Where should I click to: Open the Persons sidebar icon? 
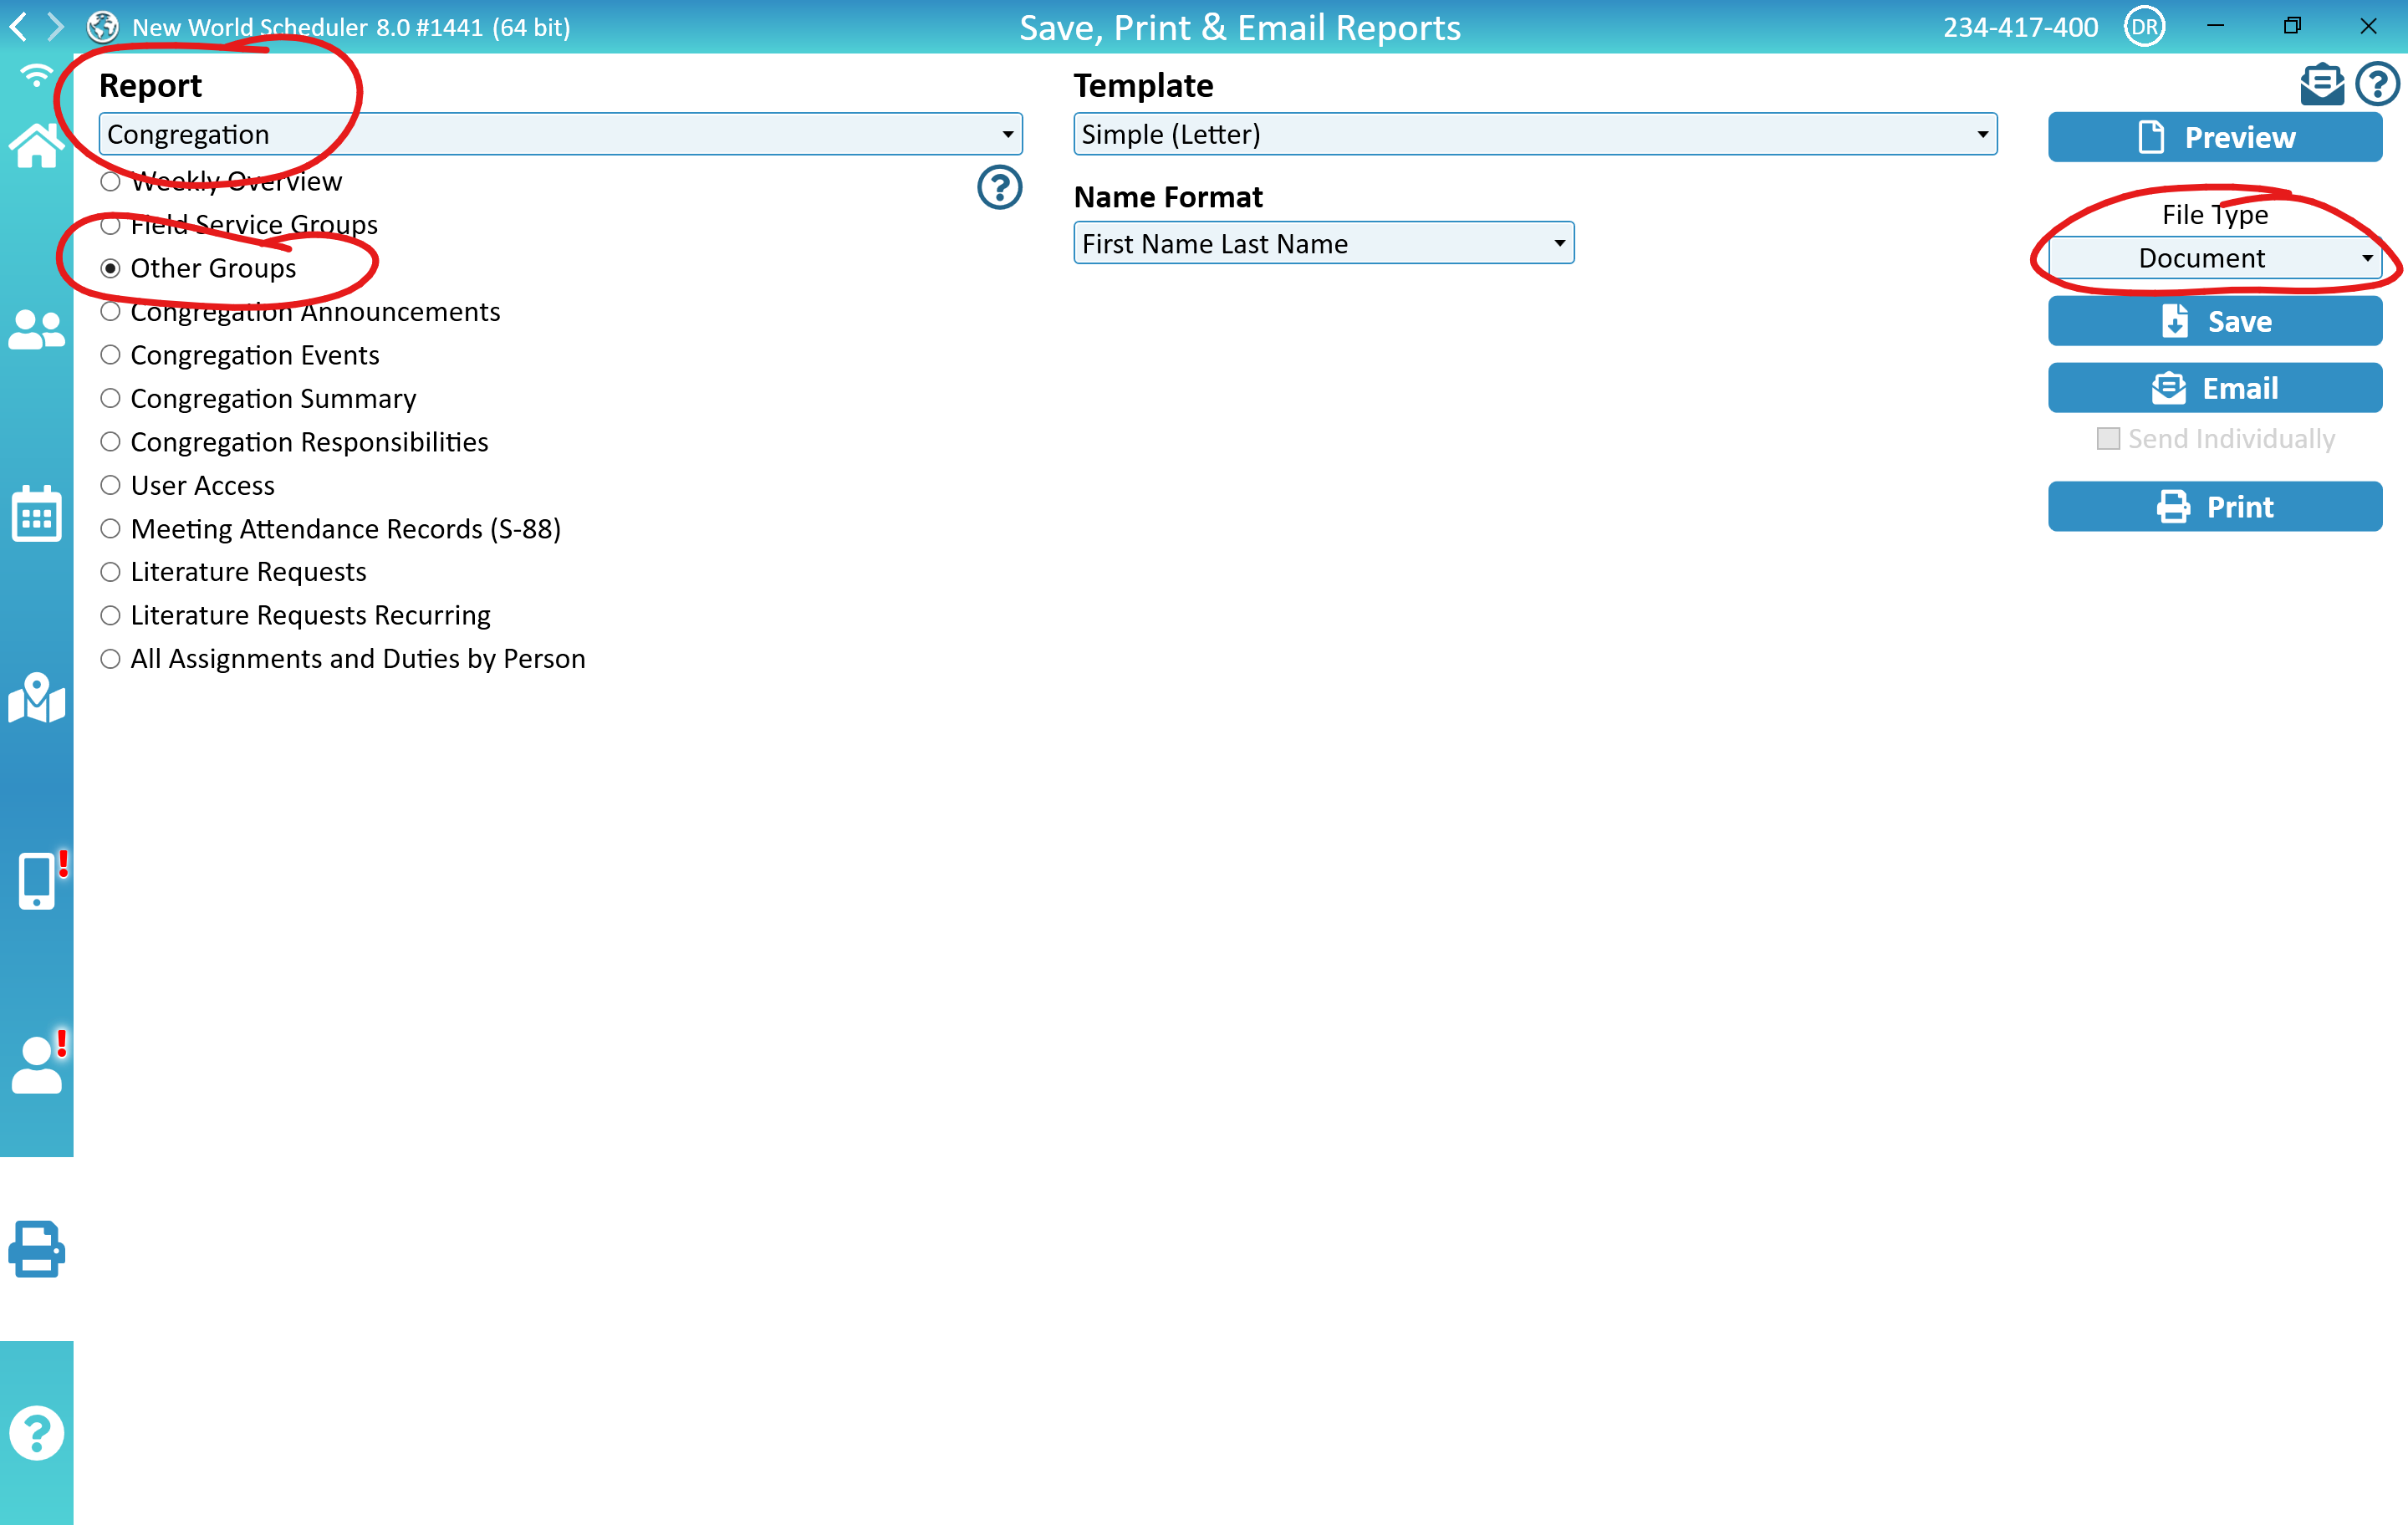(x=36, y=329)
